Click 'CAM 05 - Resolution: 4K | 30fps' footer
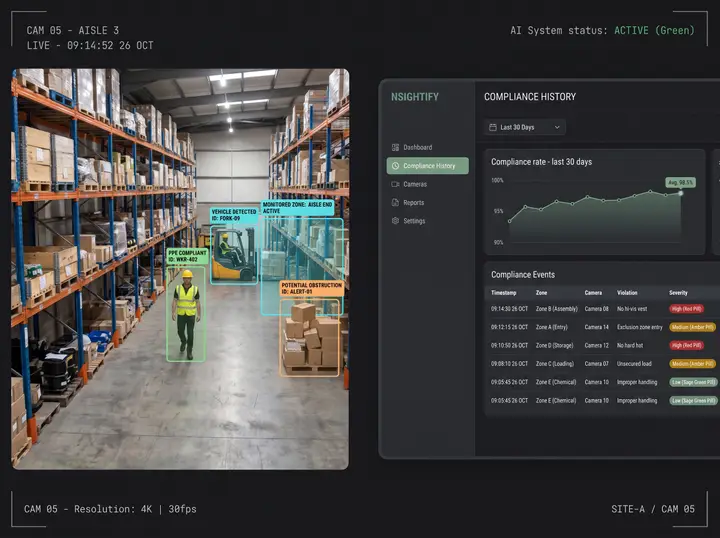This screenshot has height=538, width=720. (110, 509)
